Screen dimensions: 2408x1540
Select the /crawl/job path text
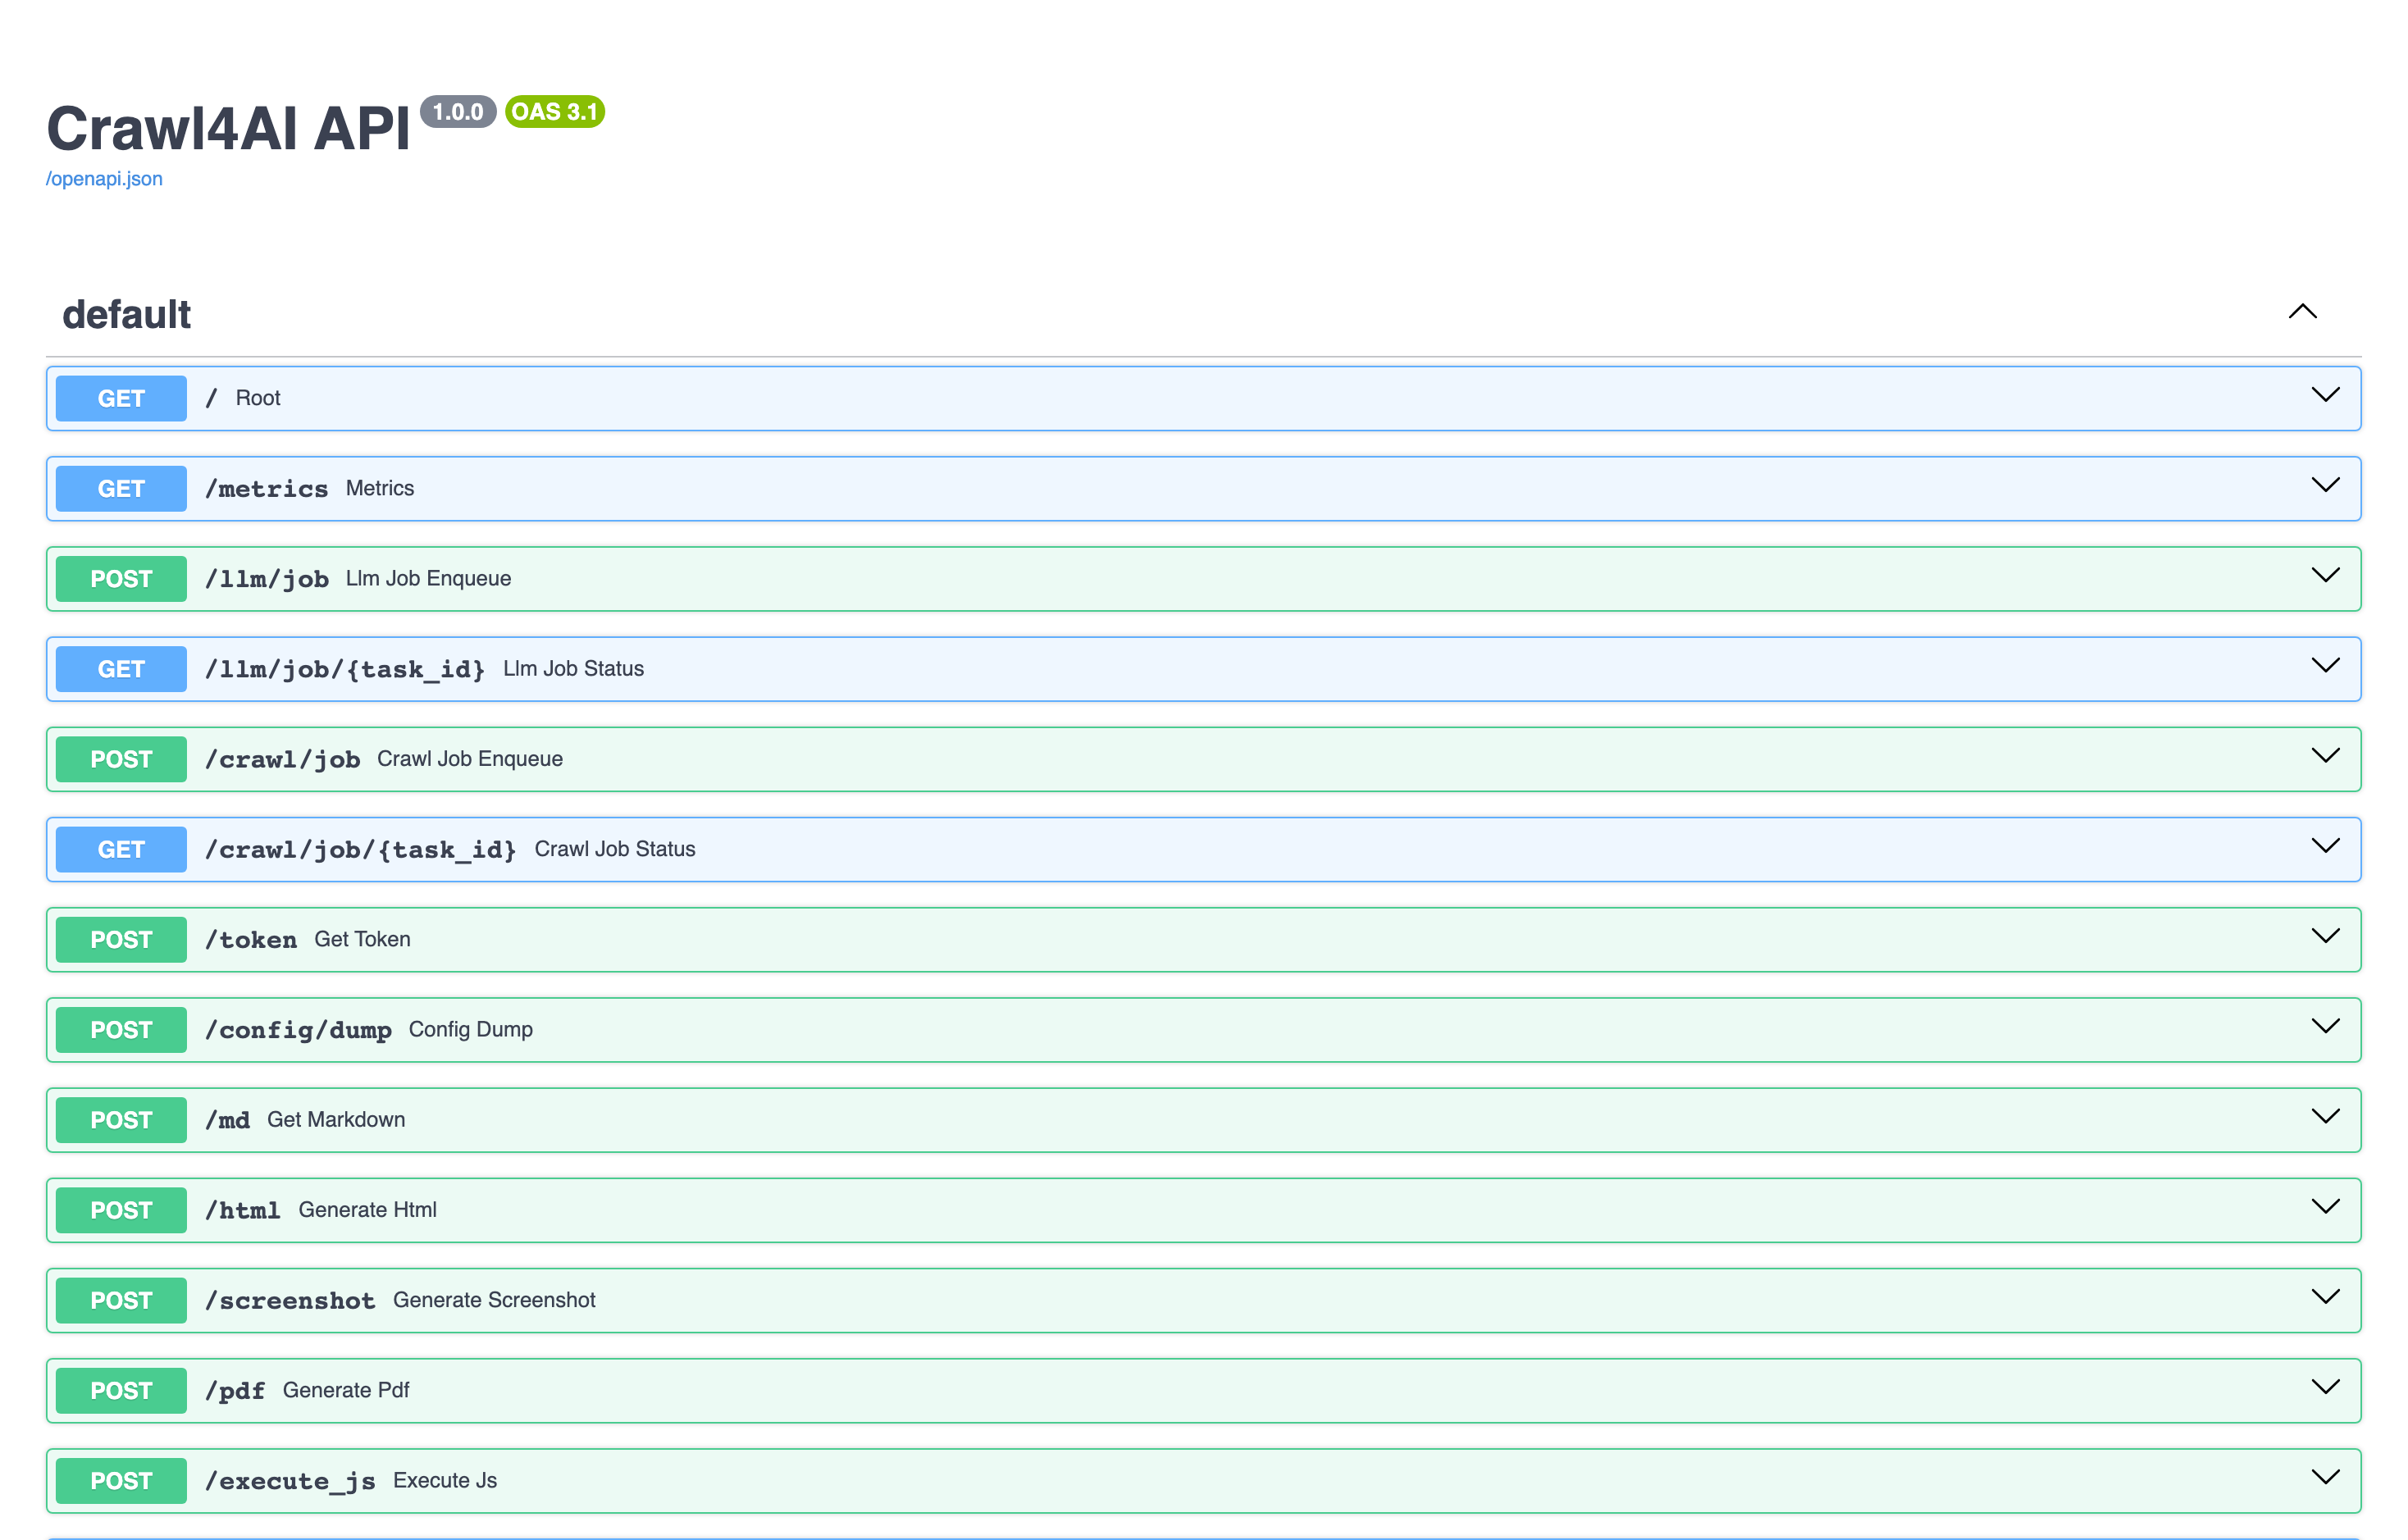pyautogui.click(x=282, y=759)
